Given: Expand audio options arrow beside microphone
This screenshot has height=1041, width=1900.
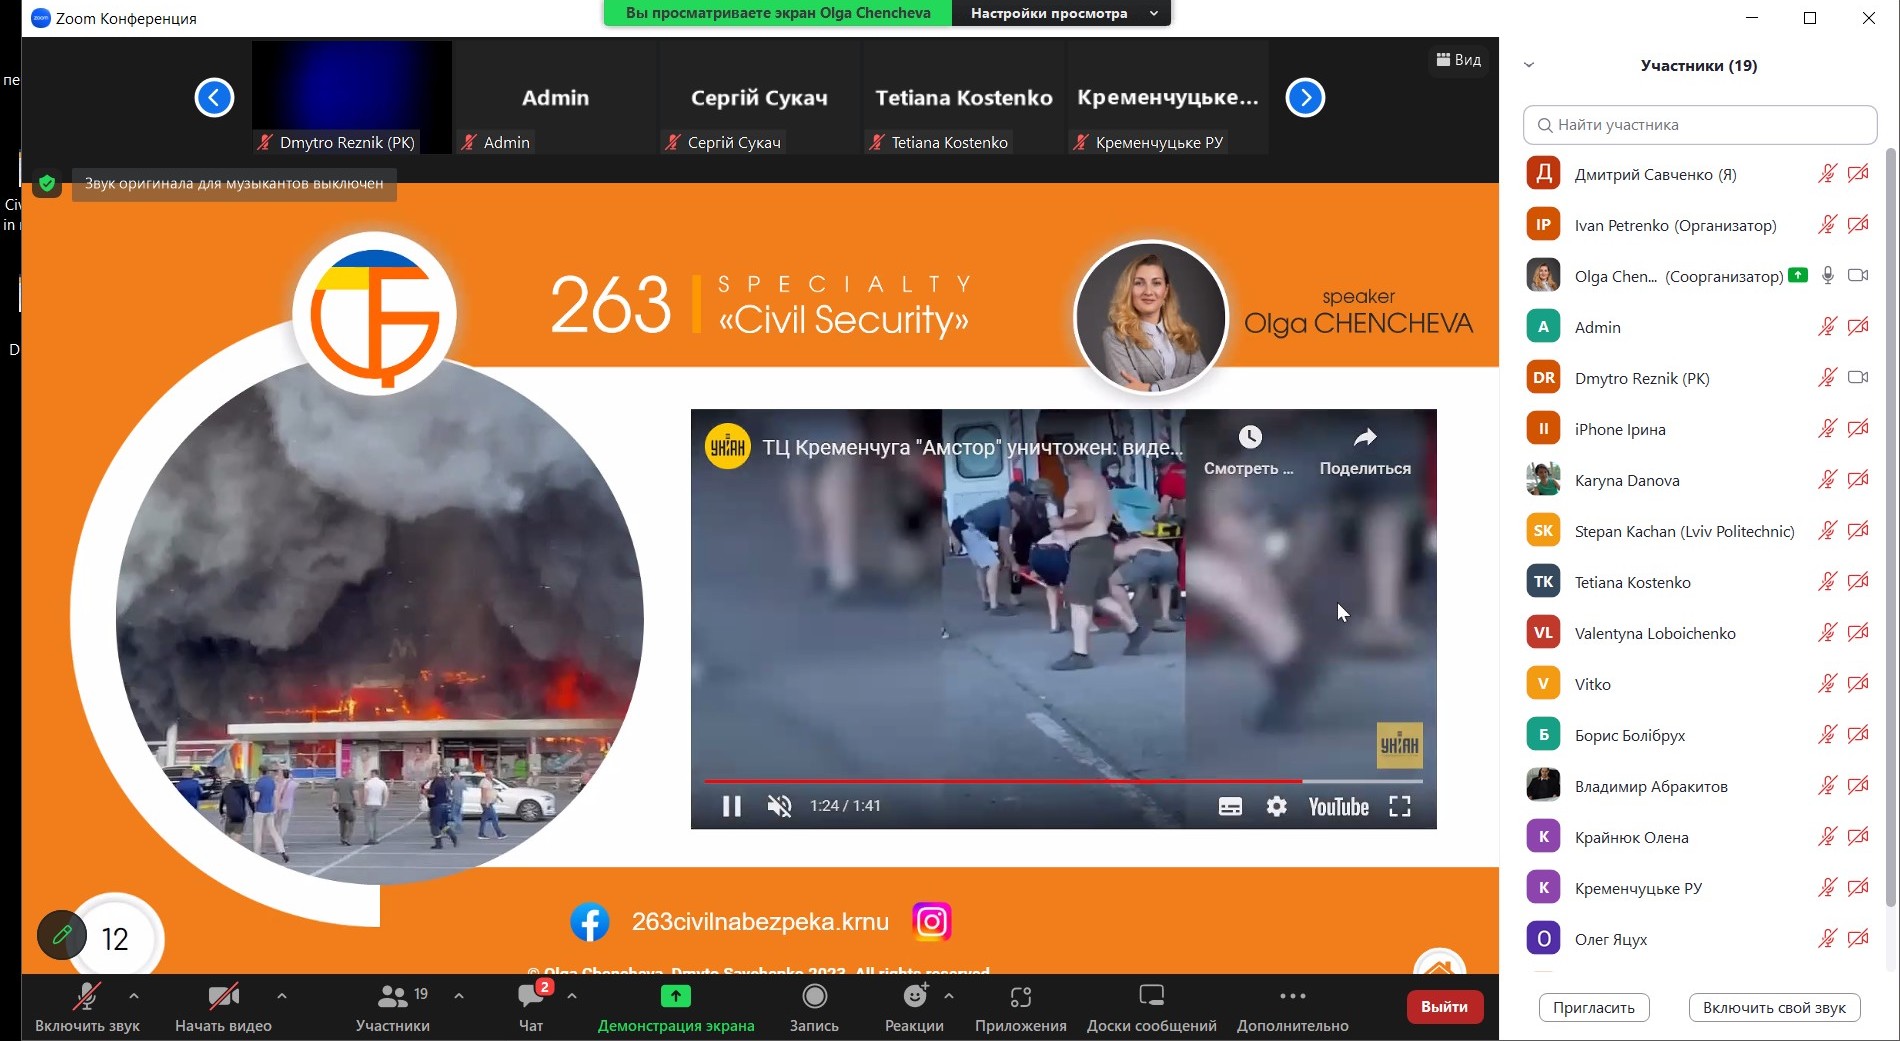Looking at the screenshot, I should pos(134,996).
